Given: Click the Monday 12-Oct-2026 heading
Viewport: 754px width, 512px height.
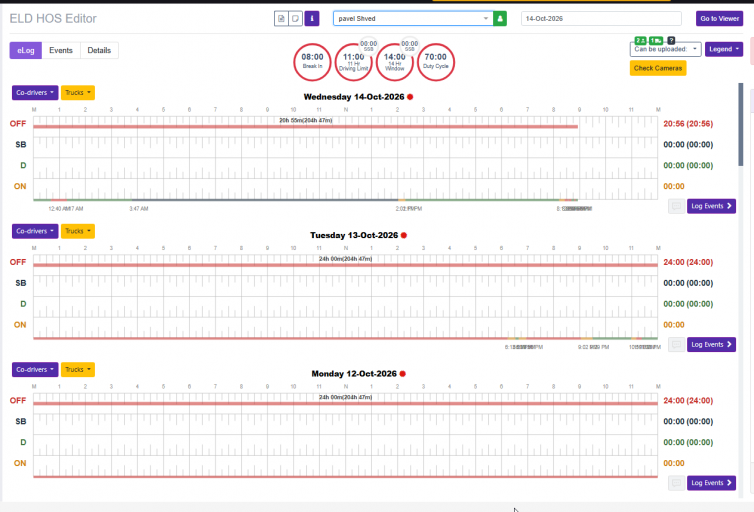Looking at the screenshot, I should tap(354, 374).
